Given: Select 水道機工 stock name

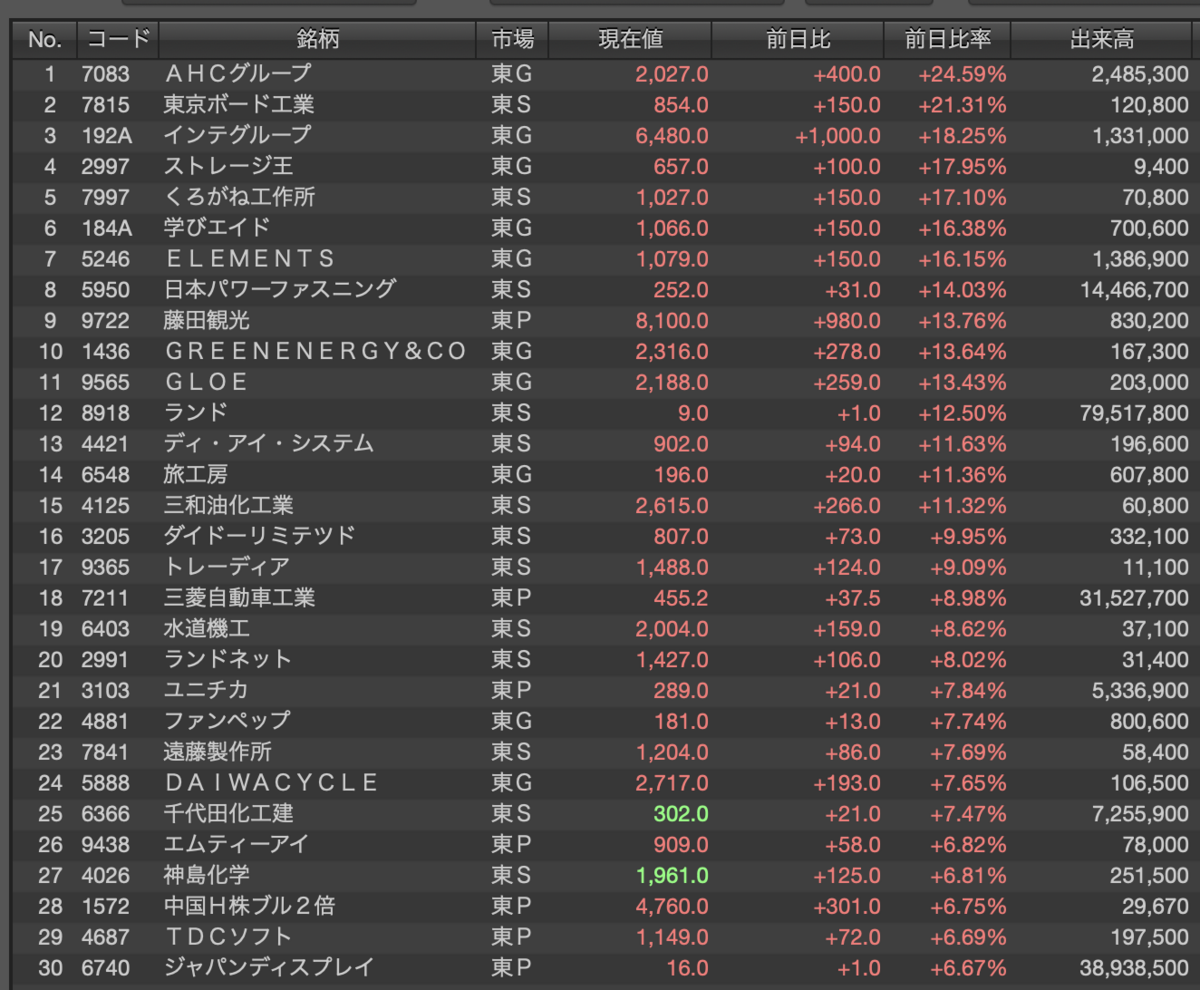Looking at the screenshot, I should 207,629.
